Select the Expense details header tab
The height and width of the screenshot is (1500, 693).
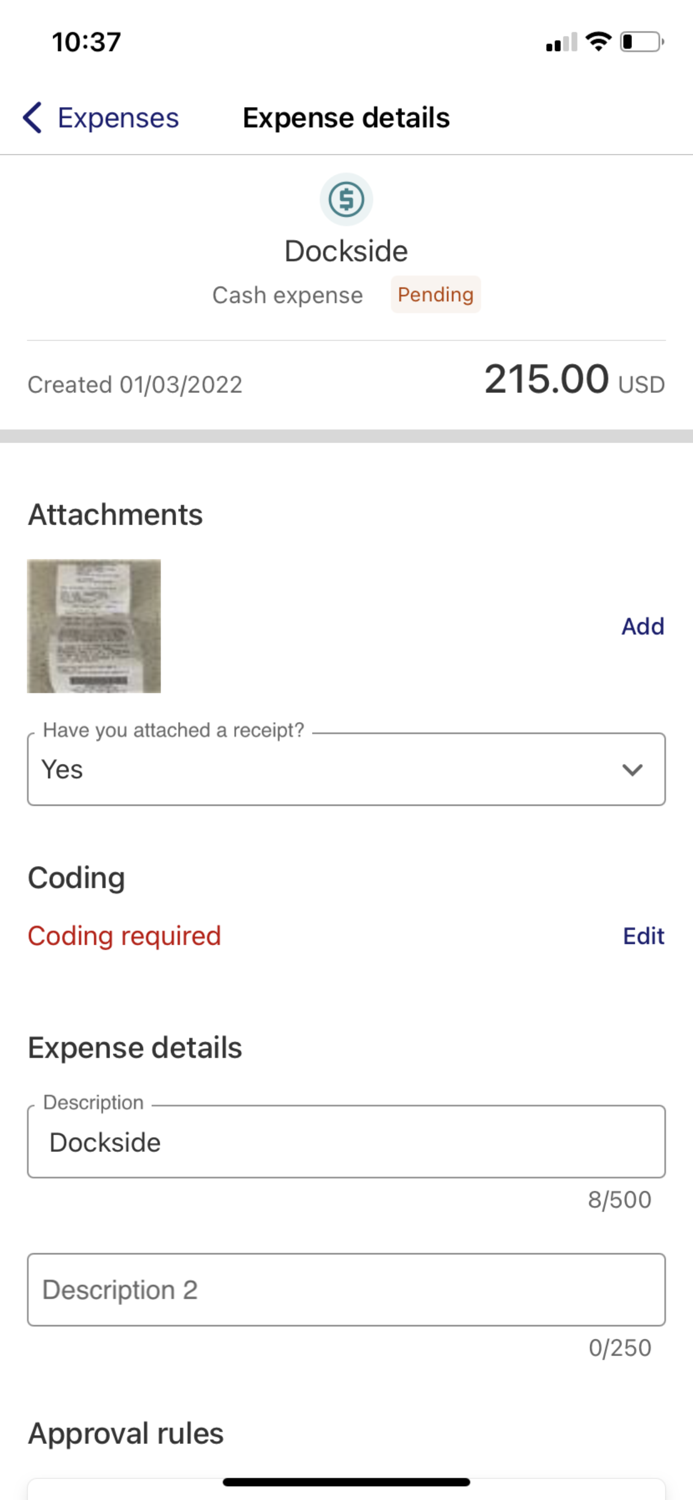[x=346, y=117]
